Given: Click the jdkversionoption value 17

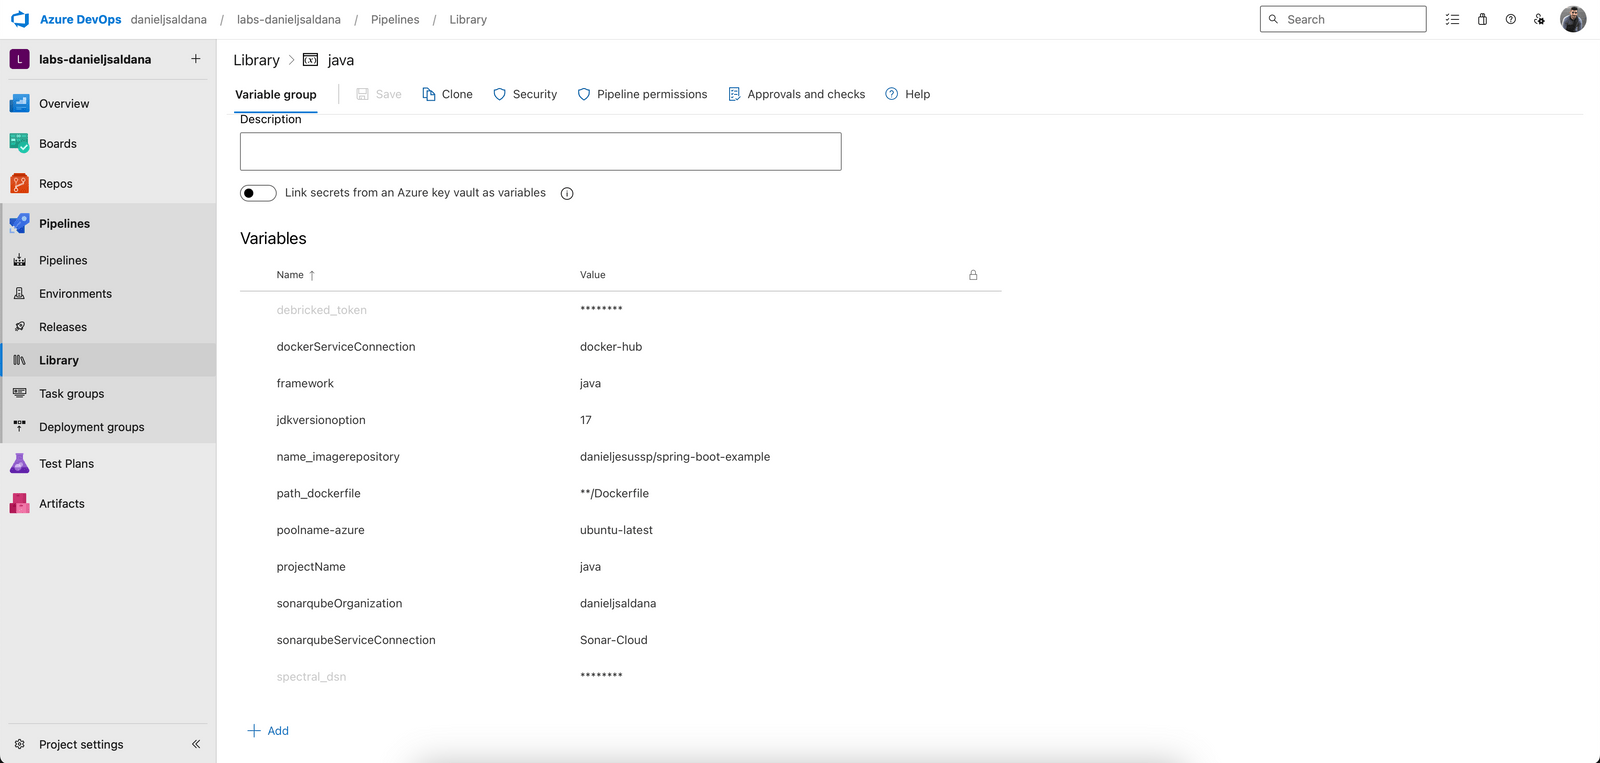Looking at the screenshot, I should (x=586, y=420).
